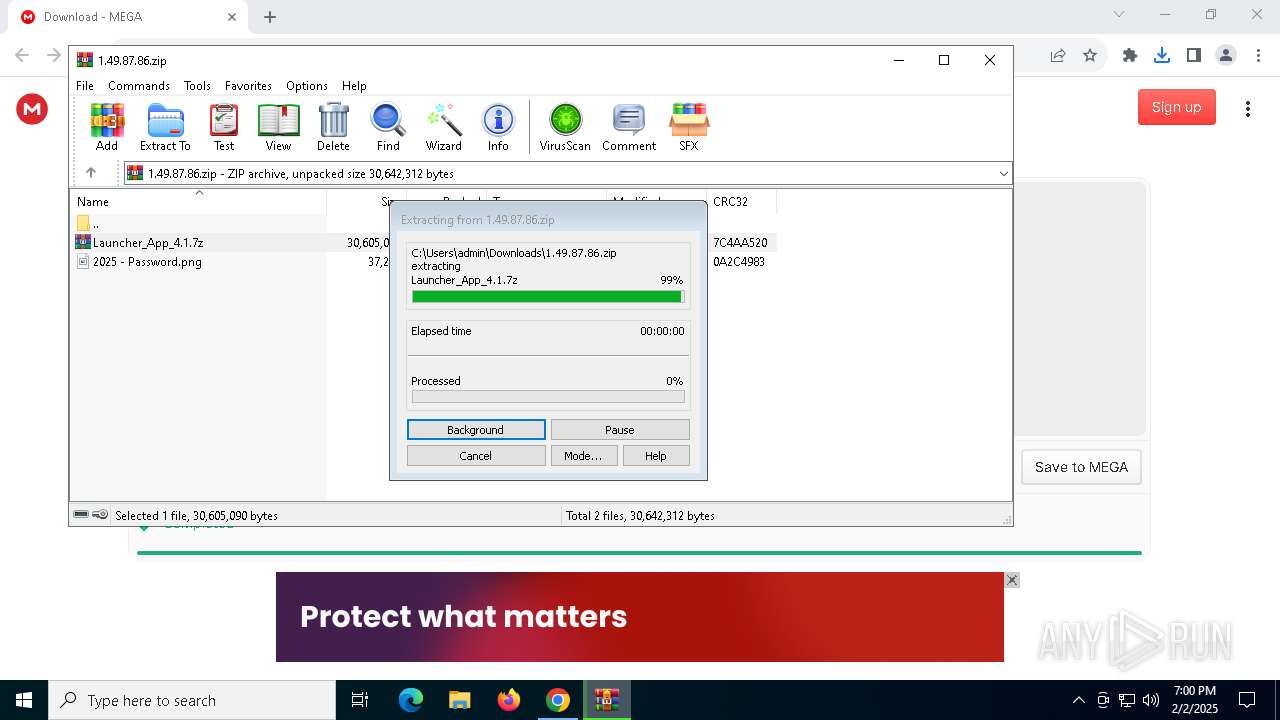Go up one folder level arrow
Viewport: 1280px width, 720px height.
tap(91, 173)
